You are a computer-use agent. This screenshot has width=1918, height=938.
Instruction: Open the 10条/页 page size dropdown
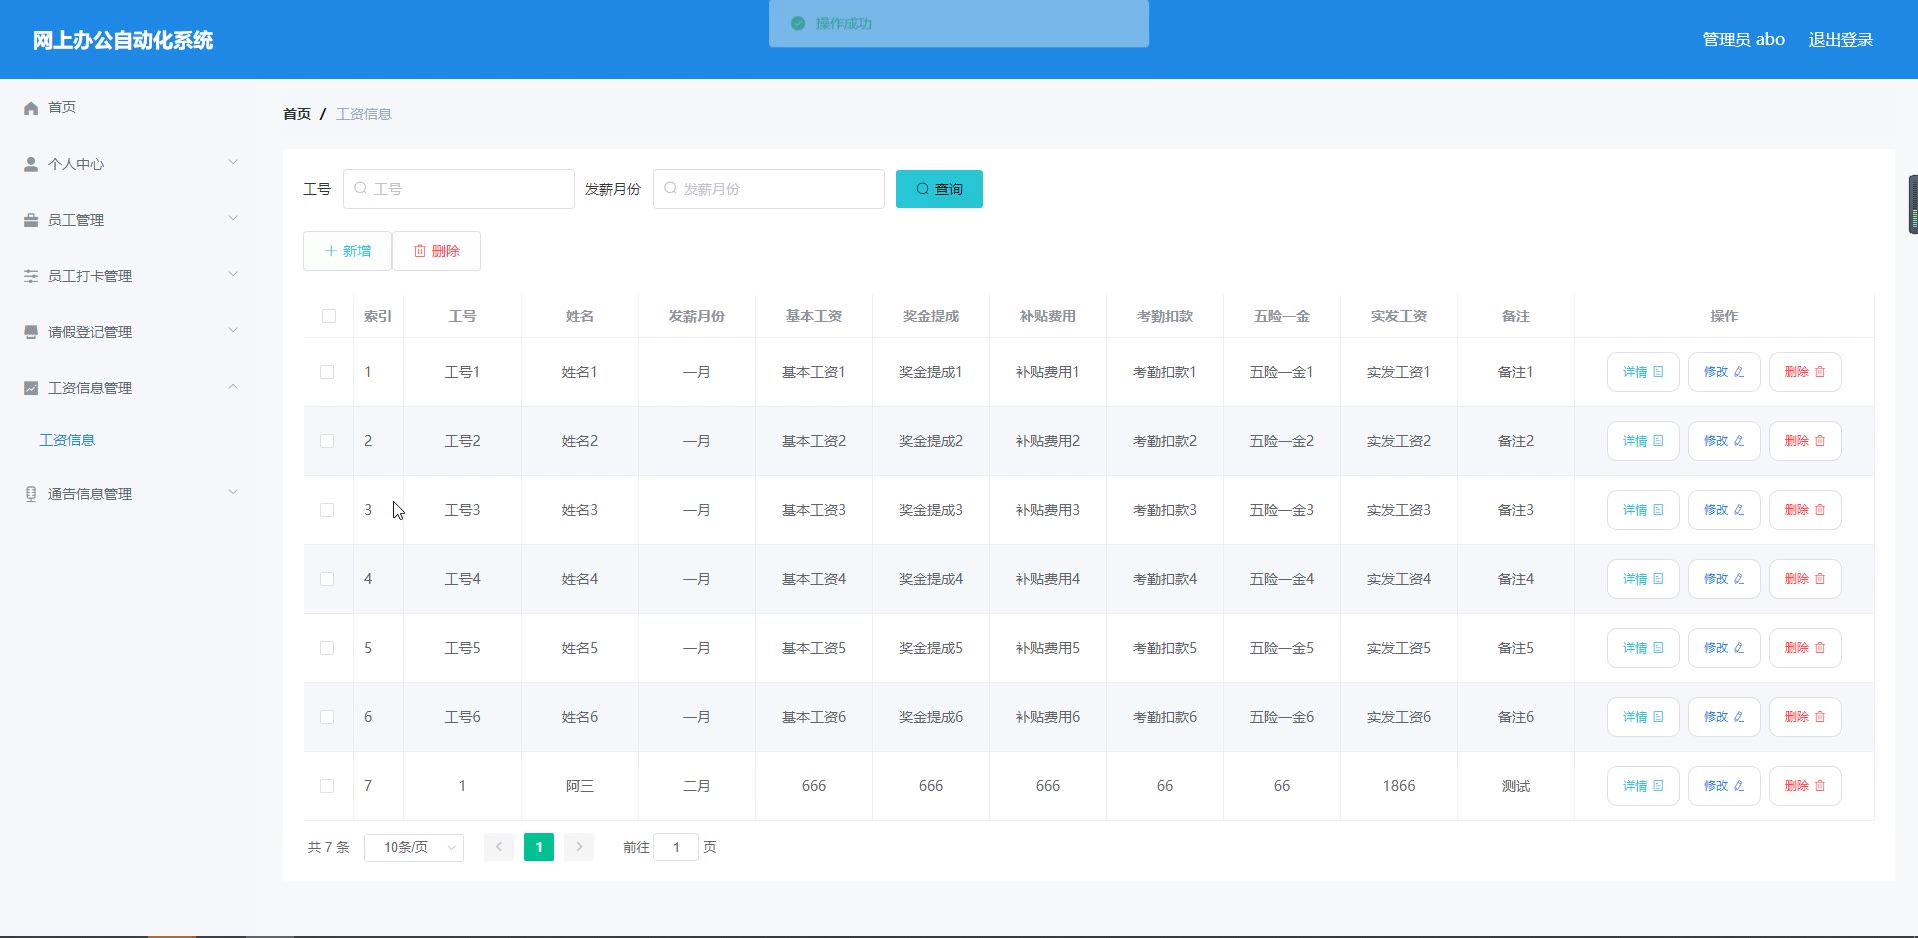tap(414, 847)
